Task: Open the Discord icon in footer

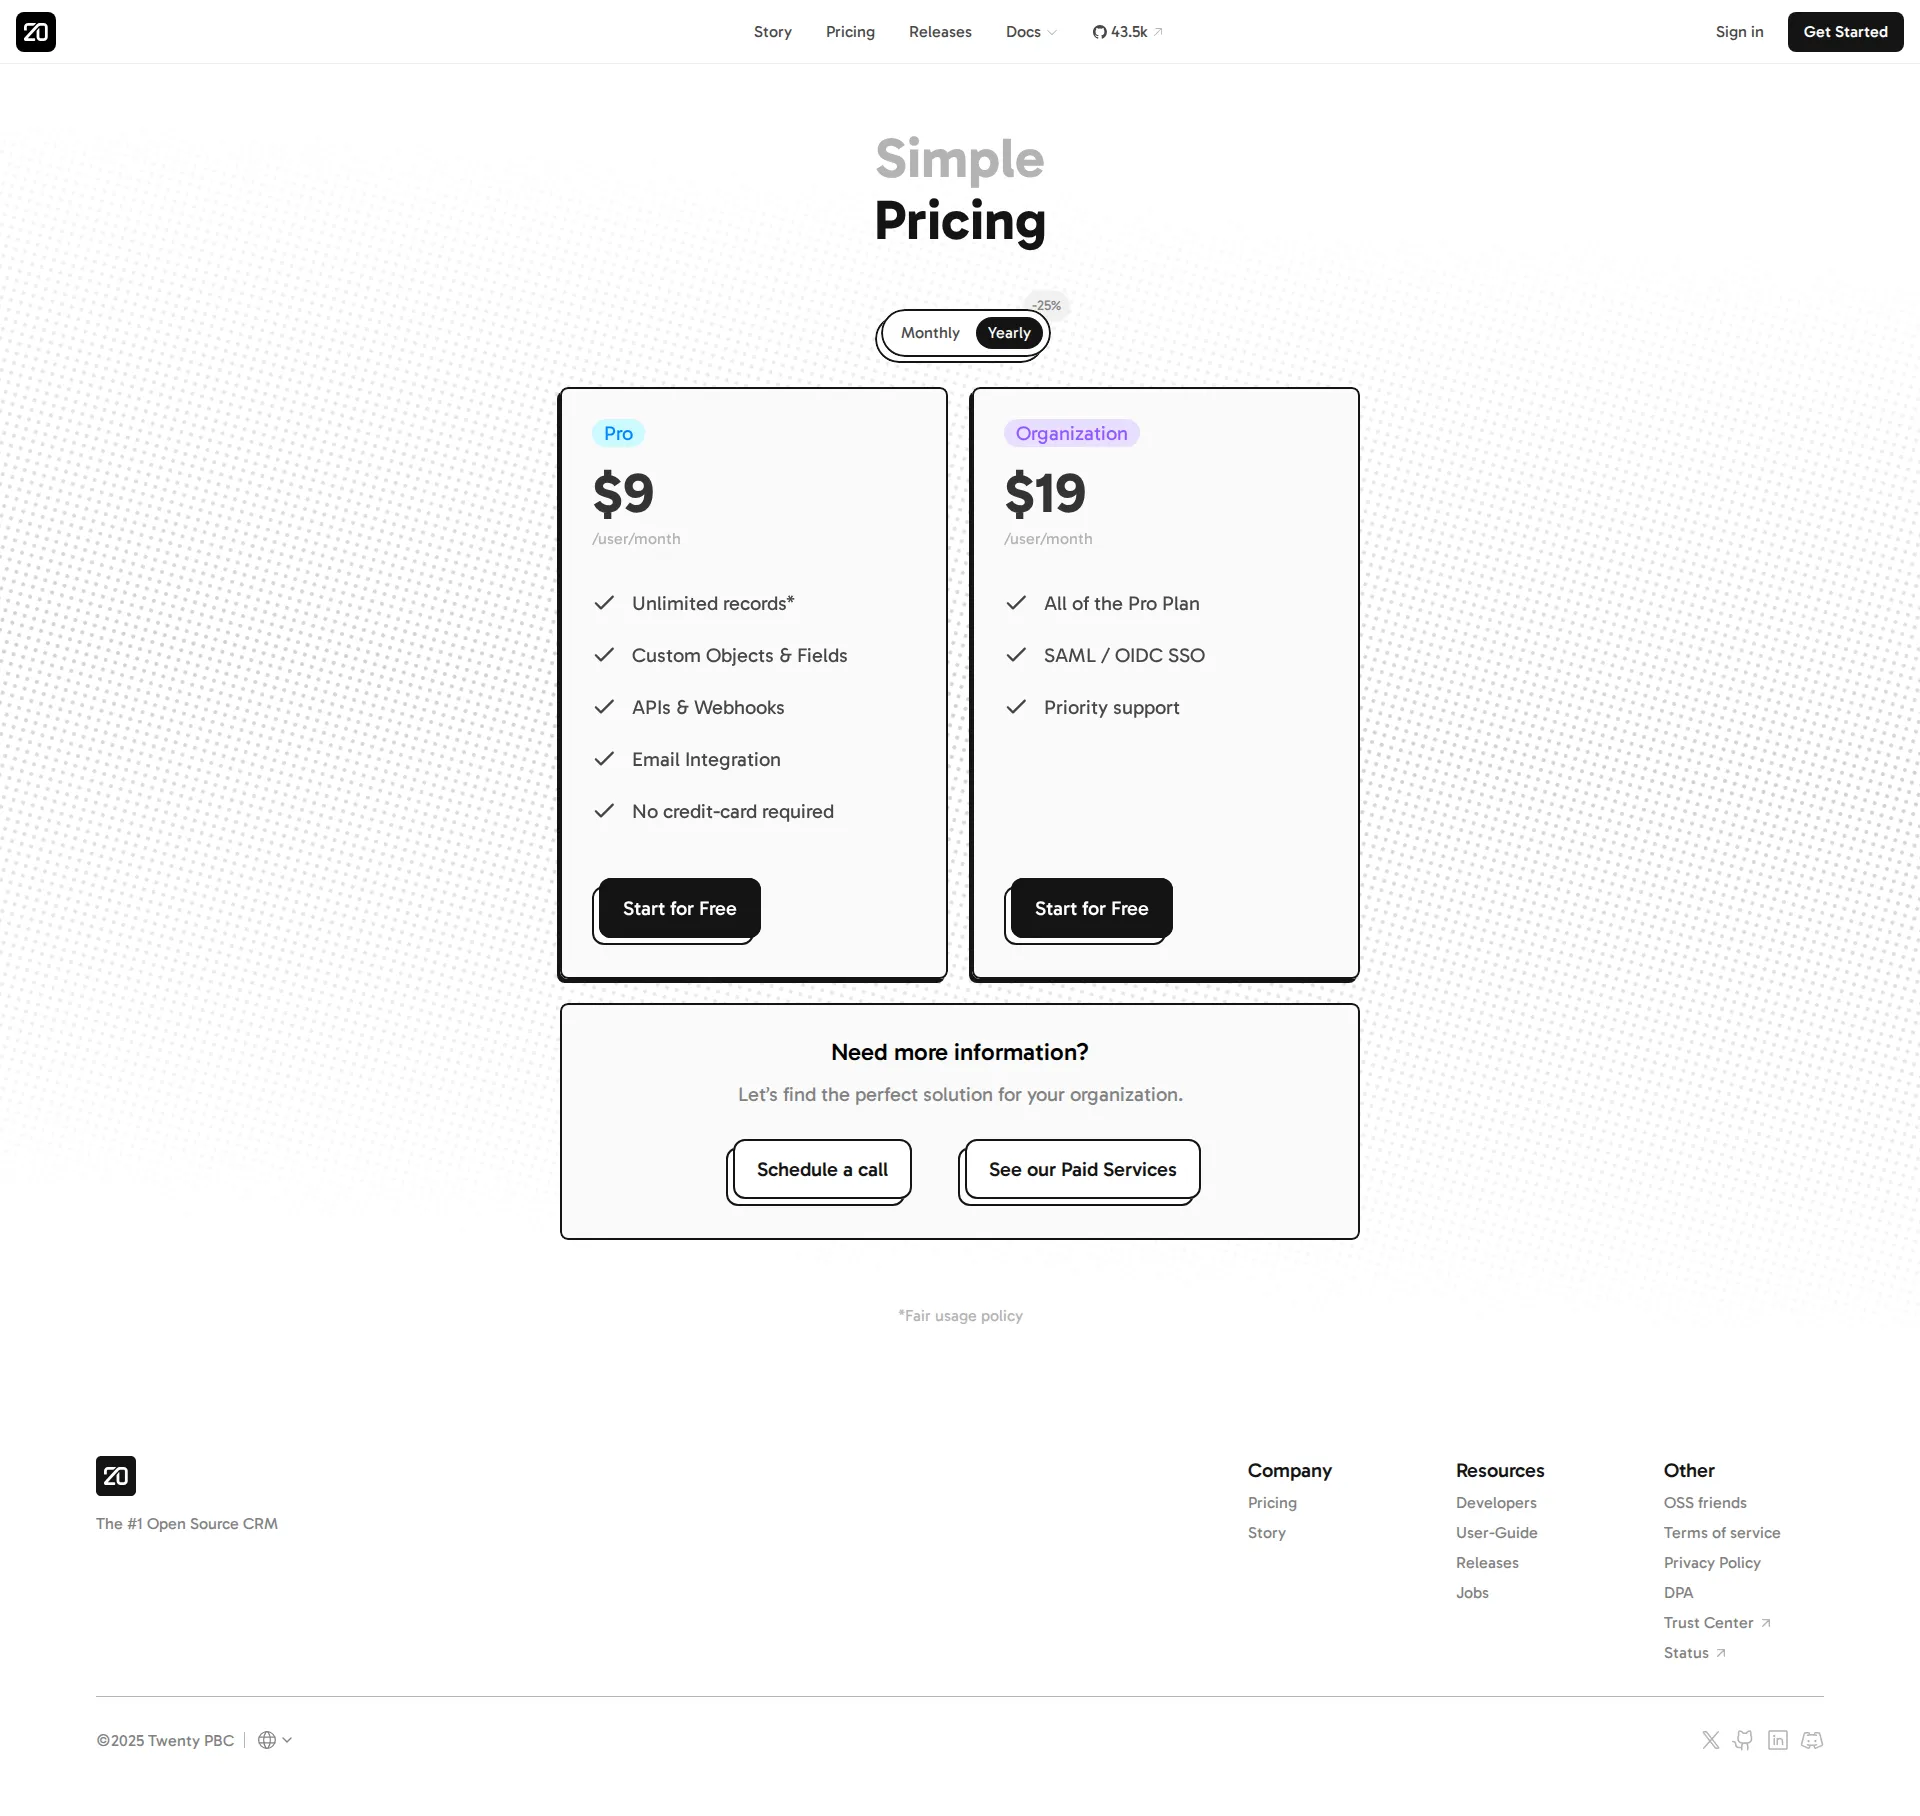Action: click(1811, 1740)
